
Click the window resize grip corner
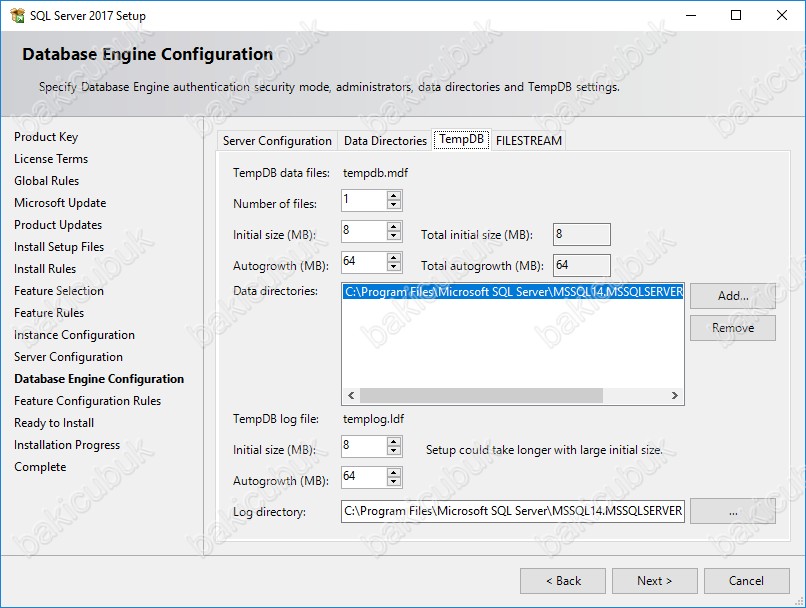799,601
